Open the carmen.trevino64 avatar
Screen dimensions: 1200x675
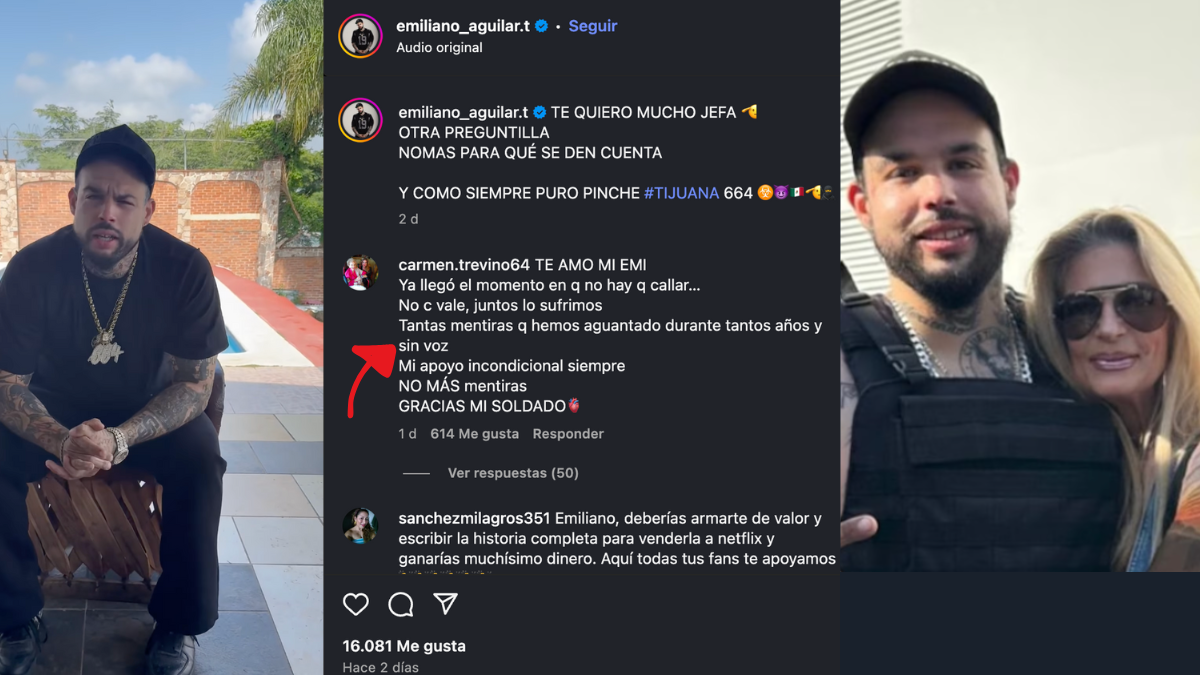click(360, 272)
